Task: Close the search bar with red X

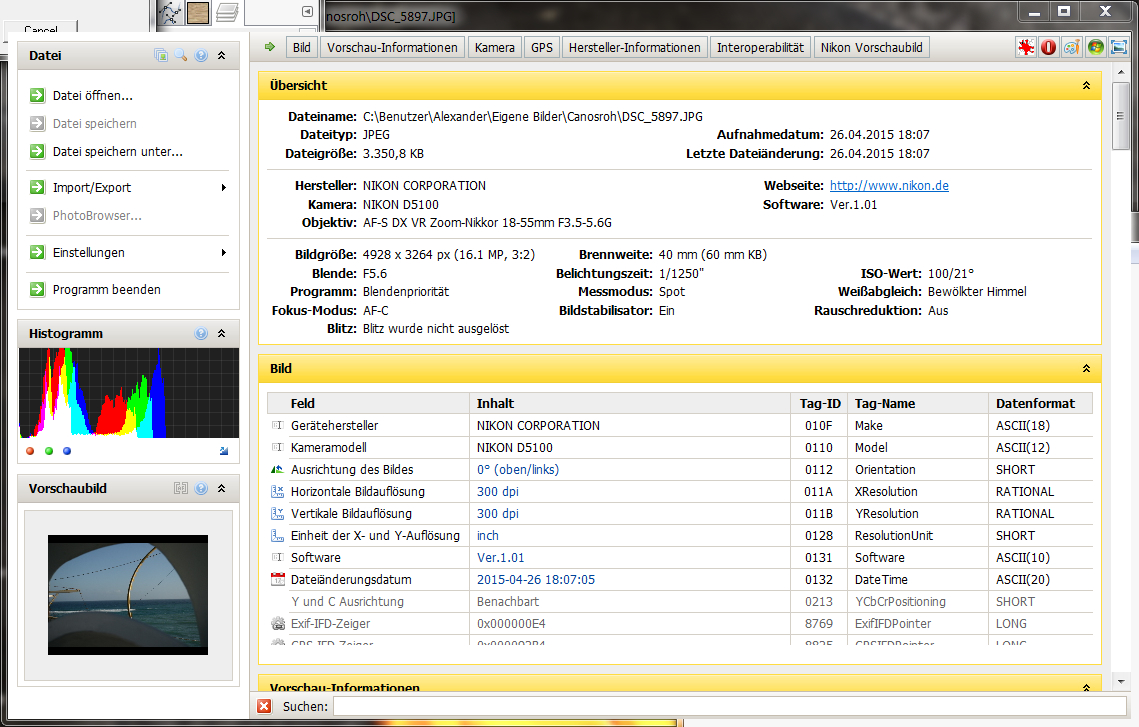Action: click(264, 706)
